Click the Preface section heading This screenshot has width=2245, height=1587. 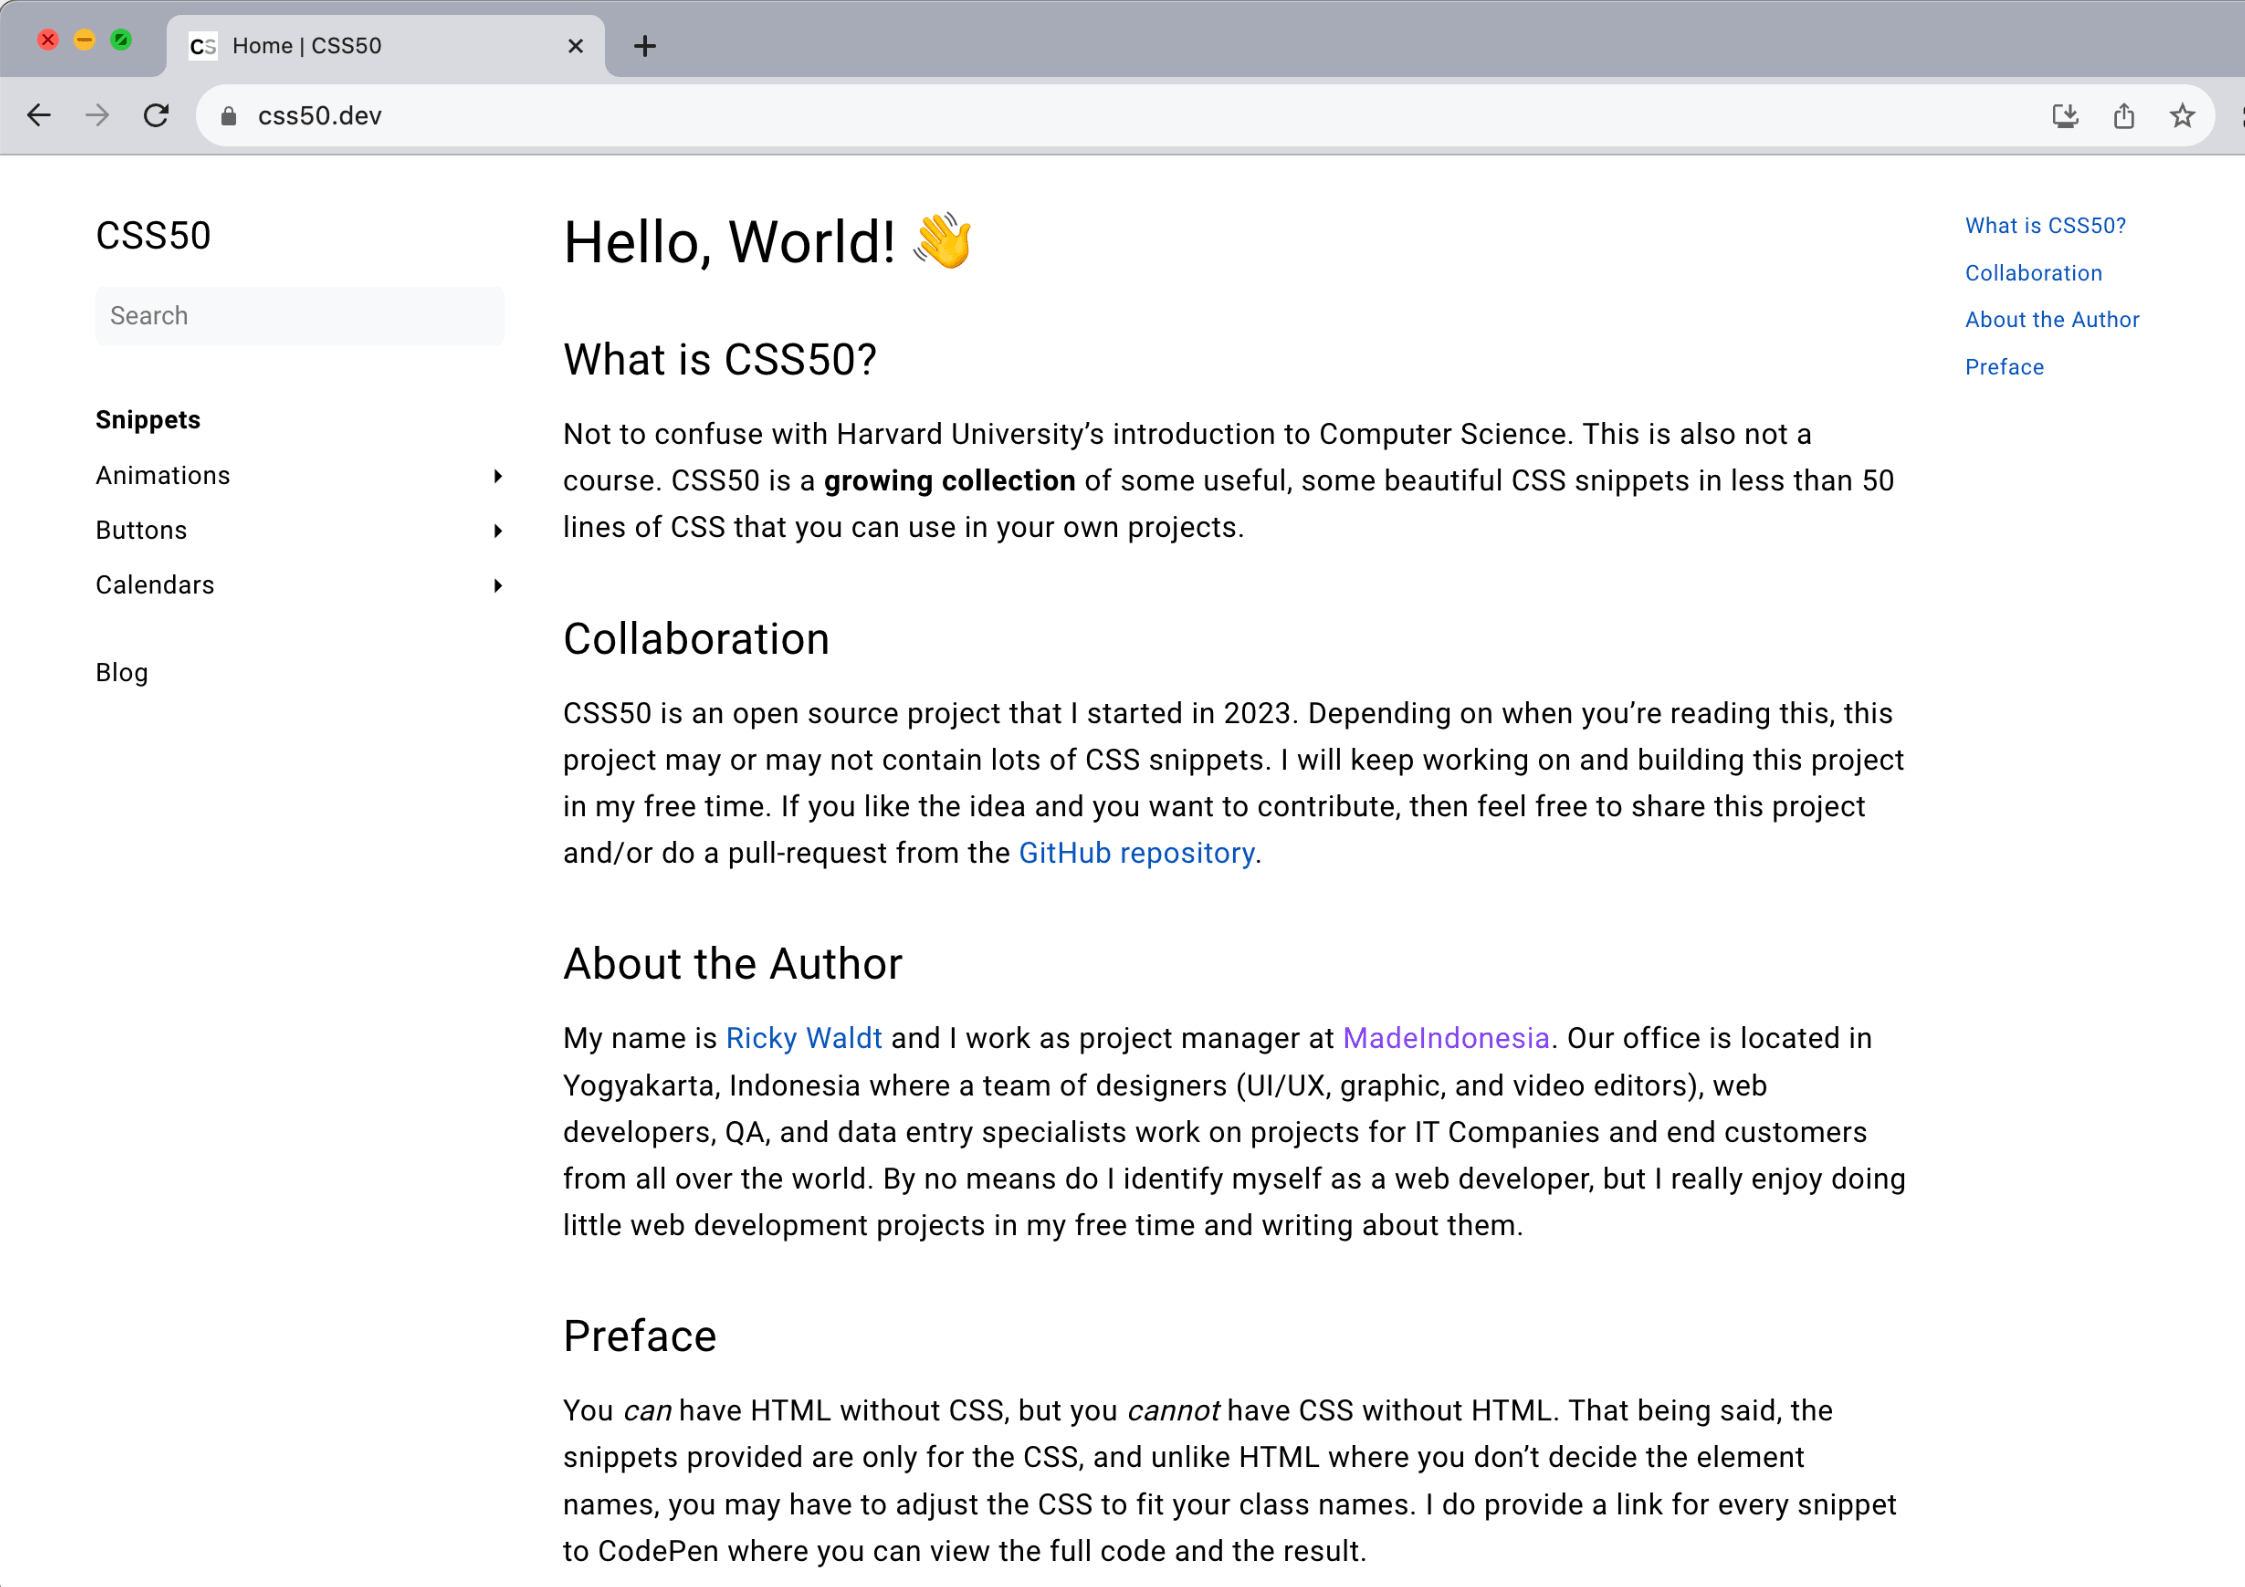tap(640, 1336)
